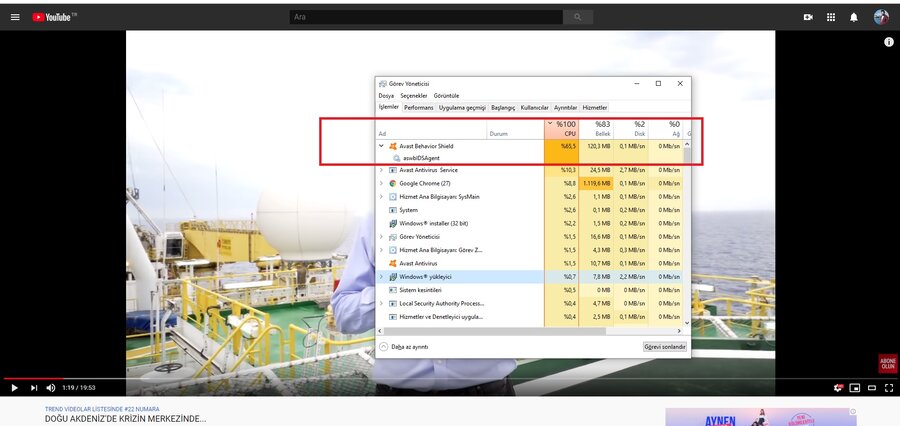Expand Avast Antivirus Service row
Image resolution: width=900 pixels, height=426 pixels.
381,170
